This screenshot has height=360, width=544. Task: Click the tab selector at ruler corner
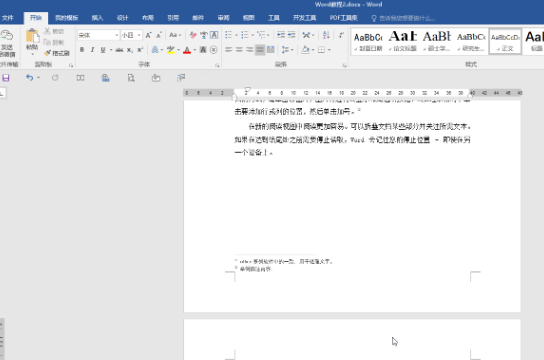pyautogui.click(x=2, y=93)
